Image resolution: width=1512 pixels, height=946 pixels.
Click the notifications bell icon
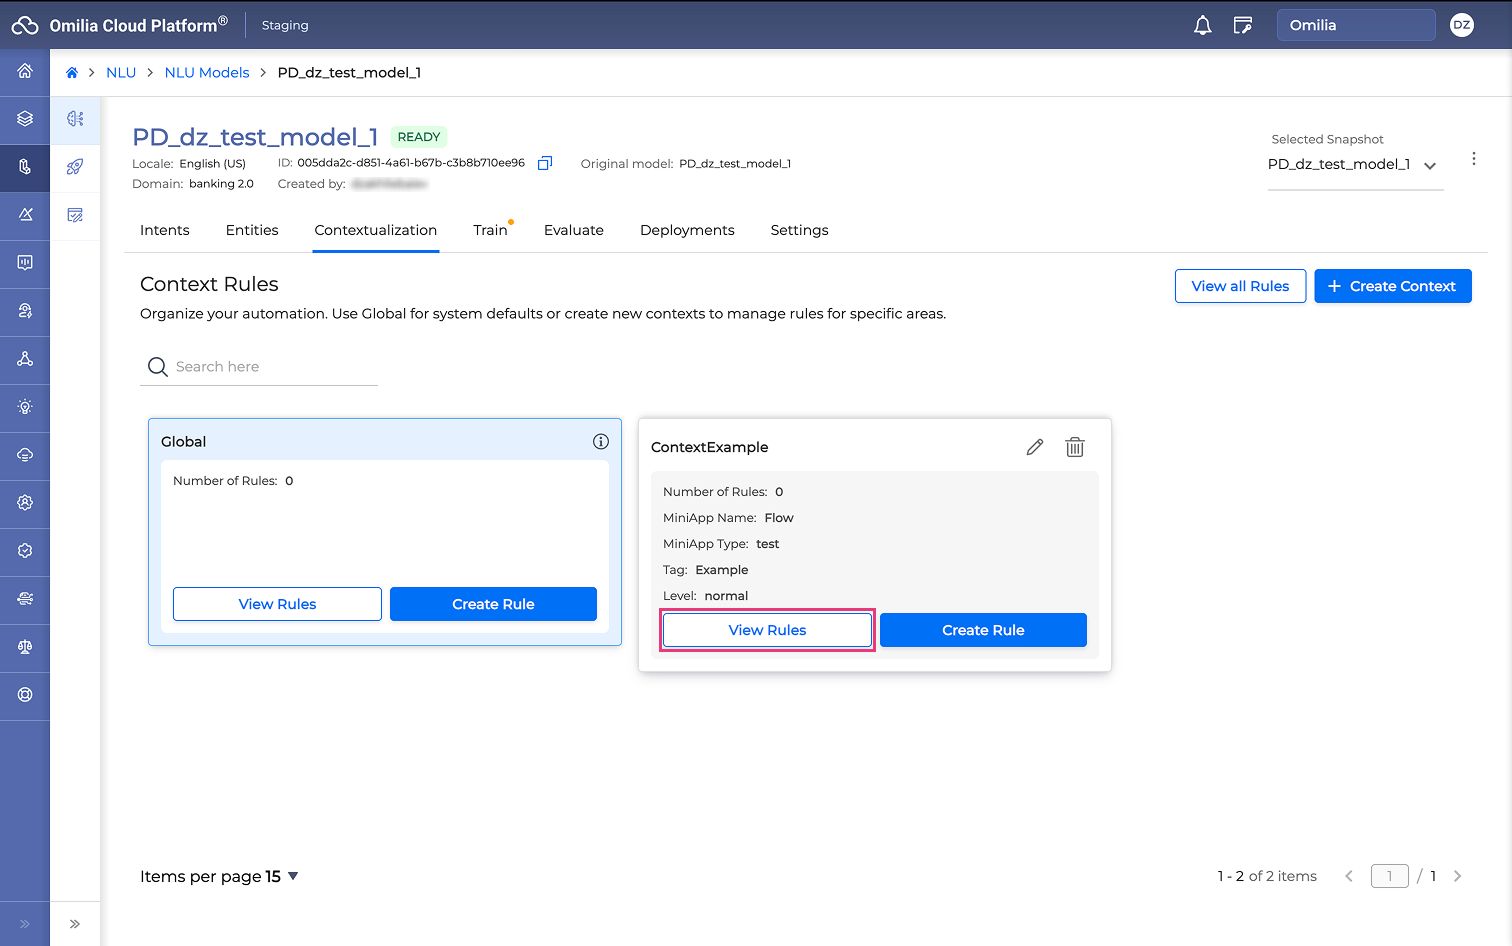tap(1202, 25)
